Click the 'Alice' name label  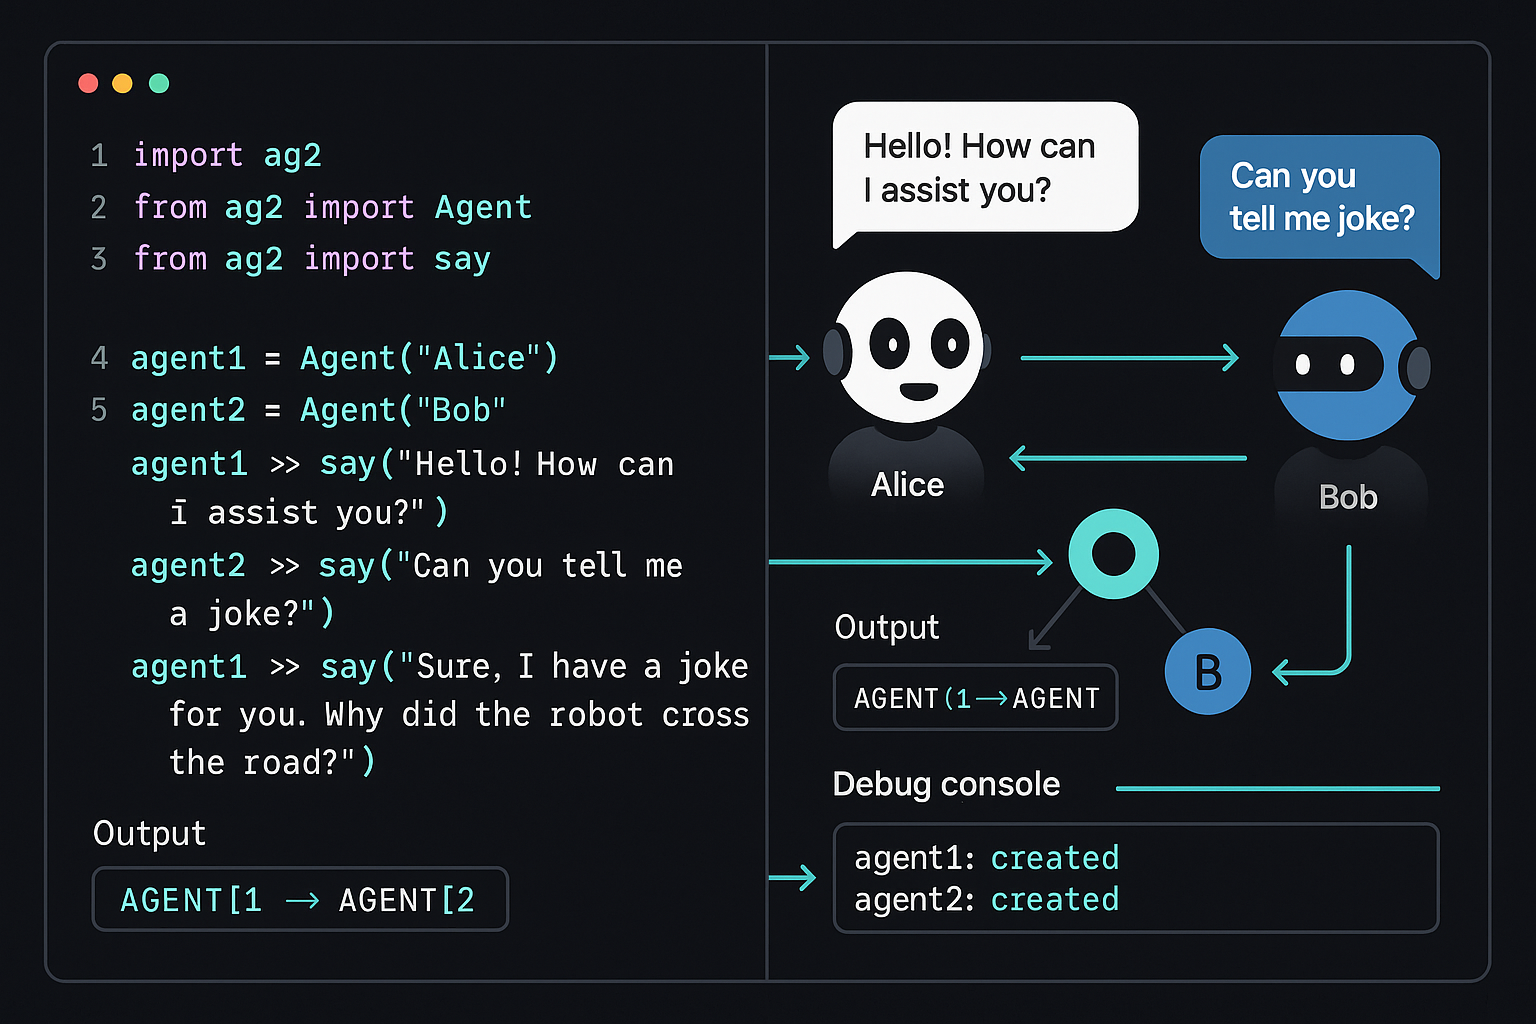tap(907, 485)
